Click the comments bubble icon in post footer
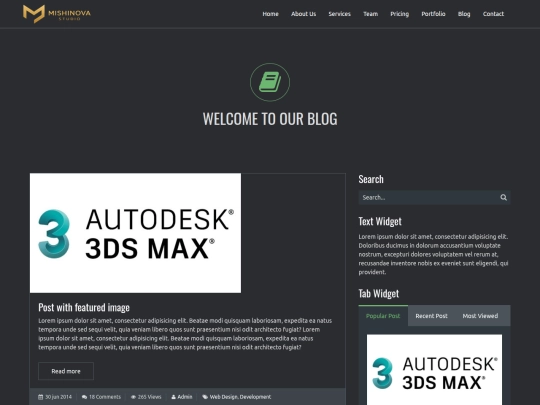The width and height of the screenshot is (540, 405). tap(84, 397)
